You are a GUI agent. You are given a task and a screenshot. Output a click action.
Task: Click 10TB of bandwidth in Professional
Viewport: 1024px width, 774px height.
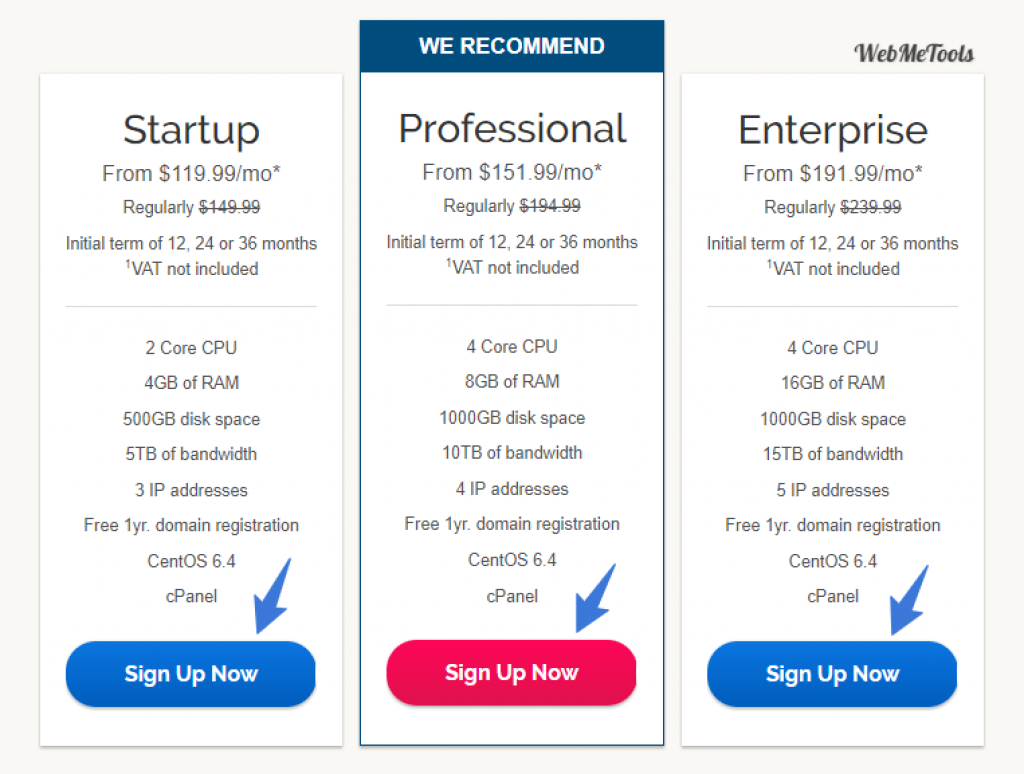pyautogui.click(x=512, y=453)
